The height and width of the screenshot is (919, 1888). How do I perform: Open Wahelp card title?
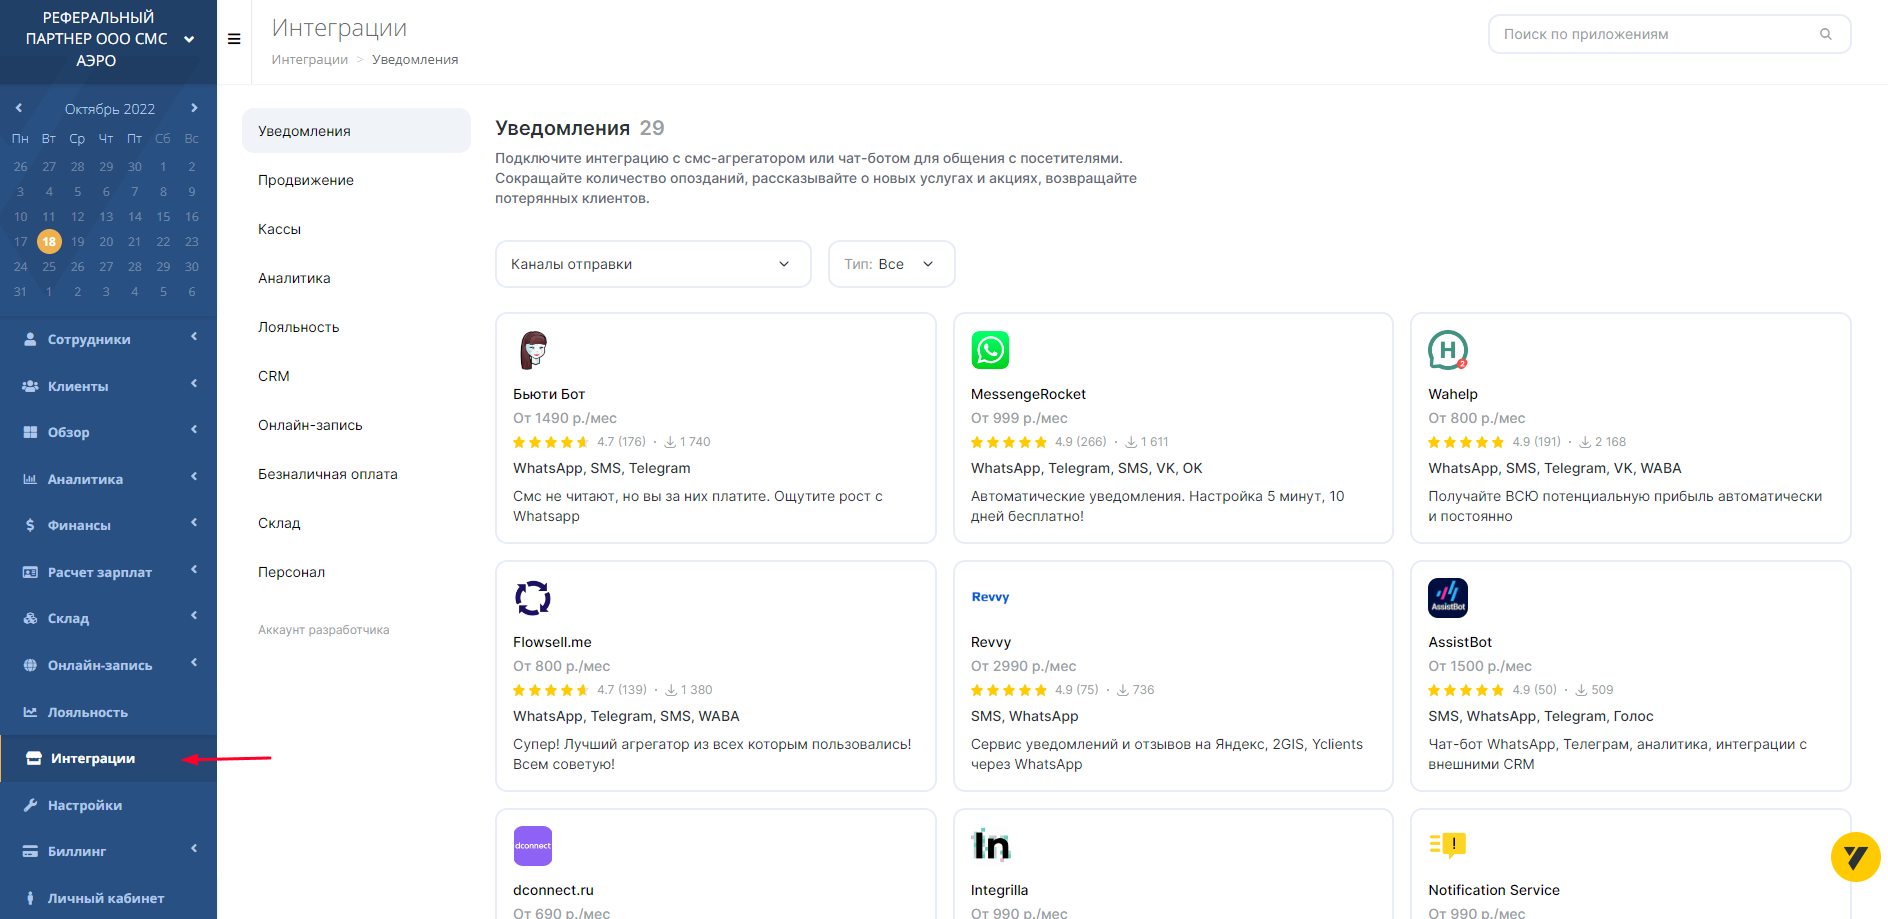[1452, 394]
